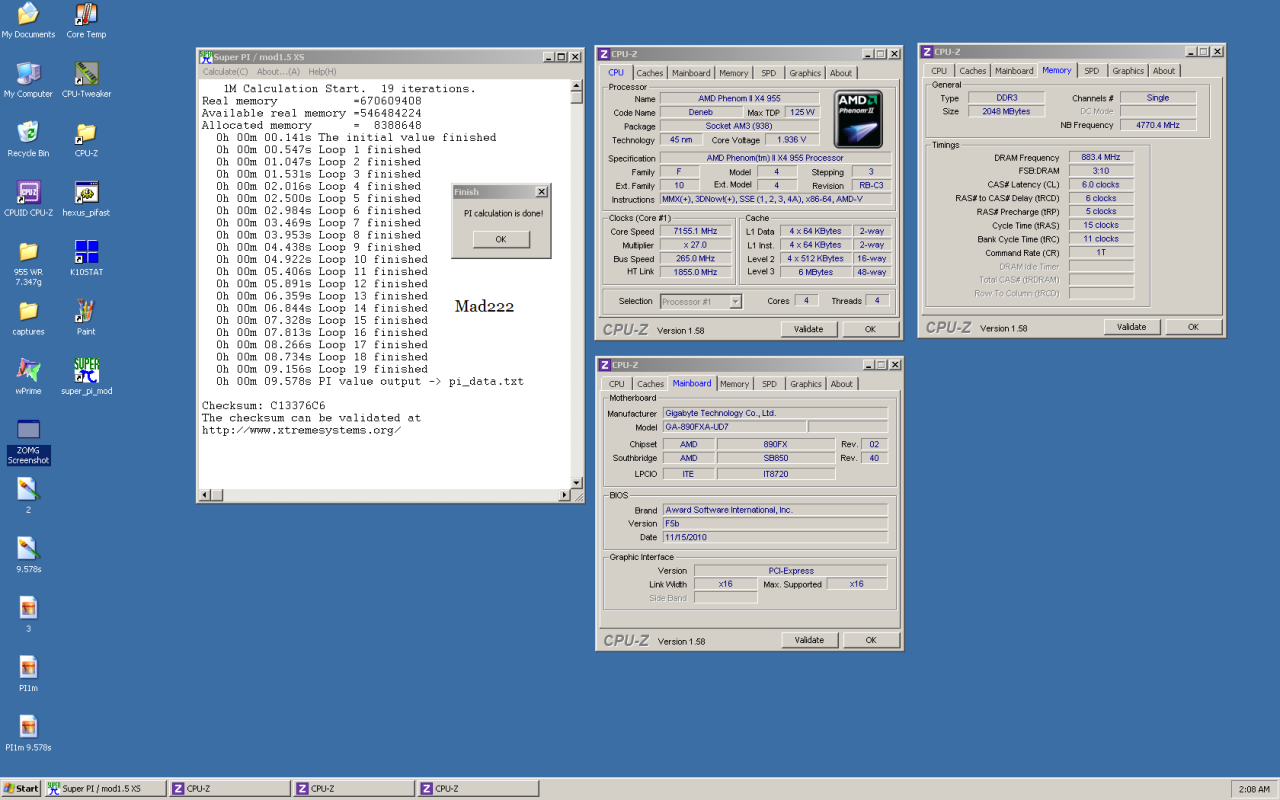The width and height of the screenshot is (1280, 800).
Task: Open the 9.578s image file icon
Action: click(28, 554)
